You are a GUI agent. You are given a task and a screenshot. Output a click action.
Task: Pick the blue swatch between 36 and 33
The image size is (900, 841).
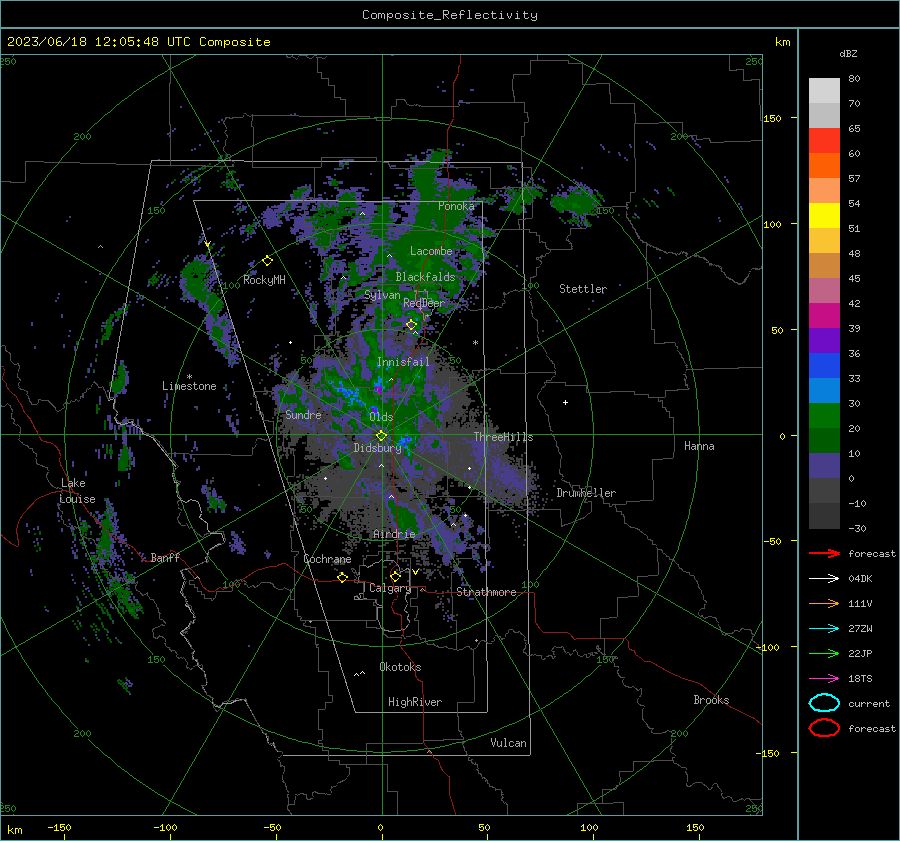(x=824, y=365)
